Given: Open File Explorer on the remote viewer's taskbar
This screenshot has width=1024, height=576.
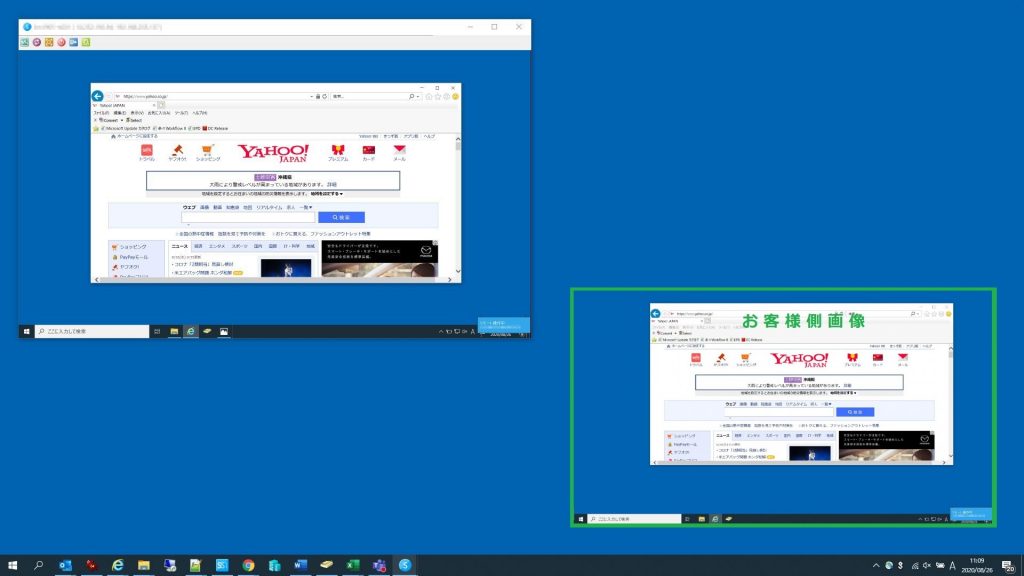Looking at the screenshot, I should [174, 332].
